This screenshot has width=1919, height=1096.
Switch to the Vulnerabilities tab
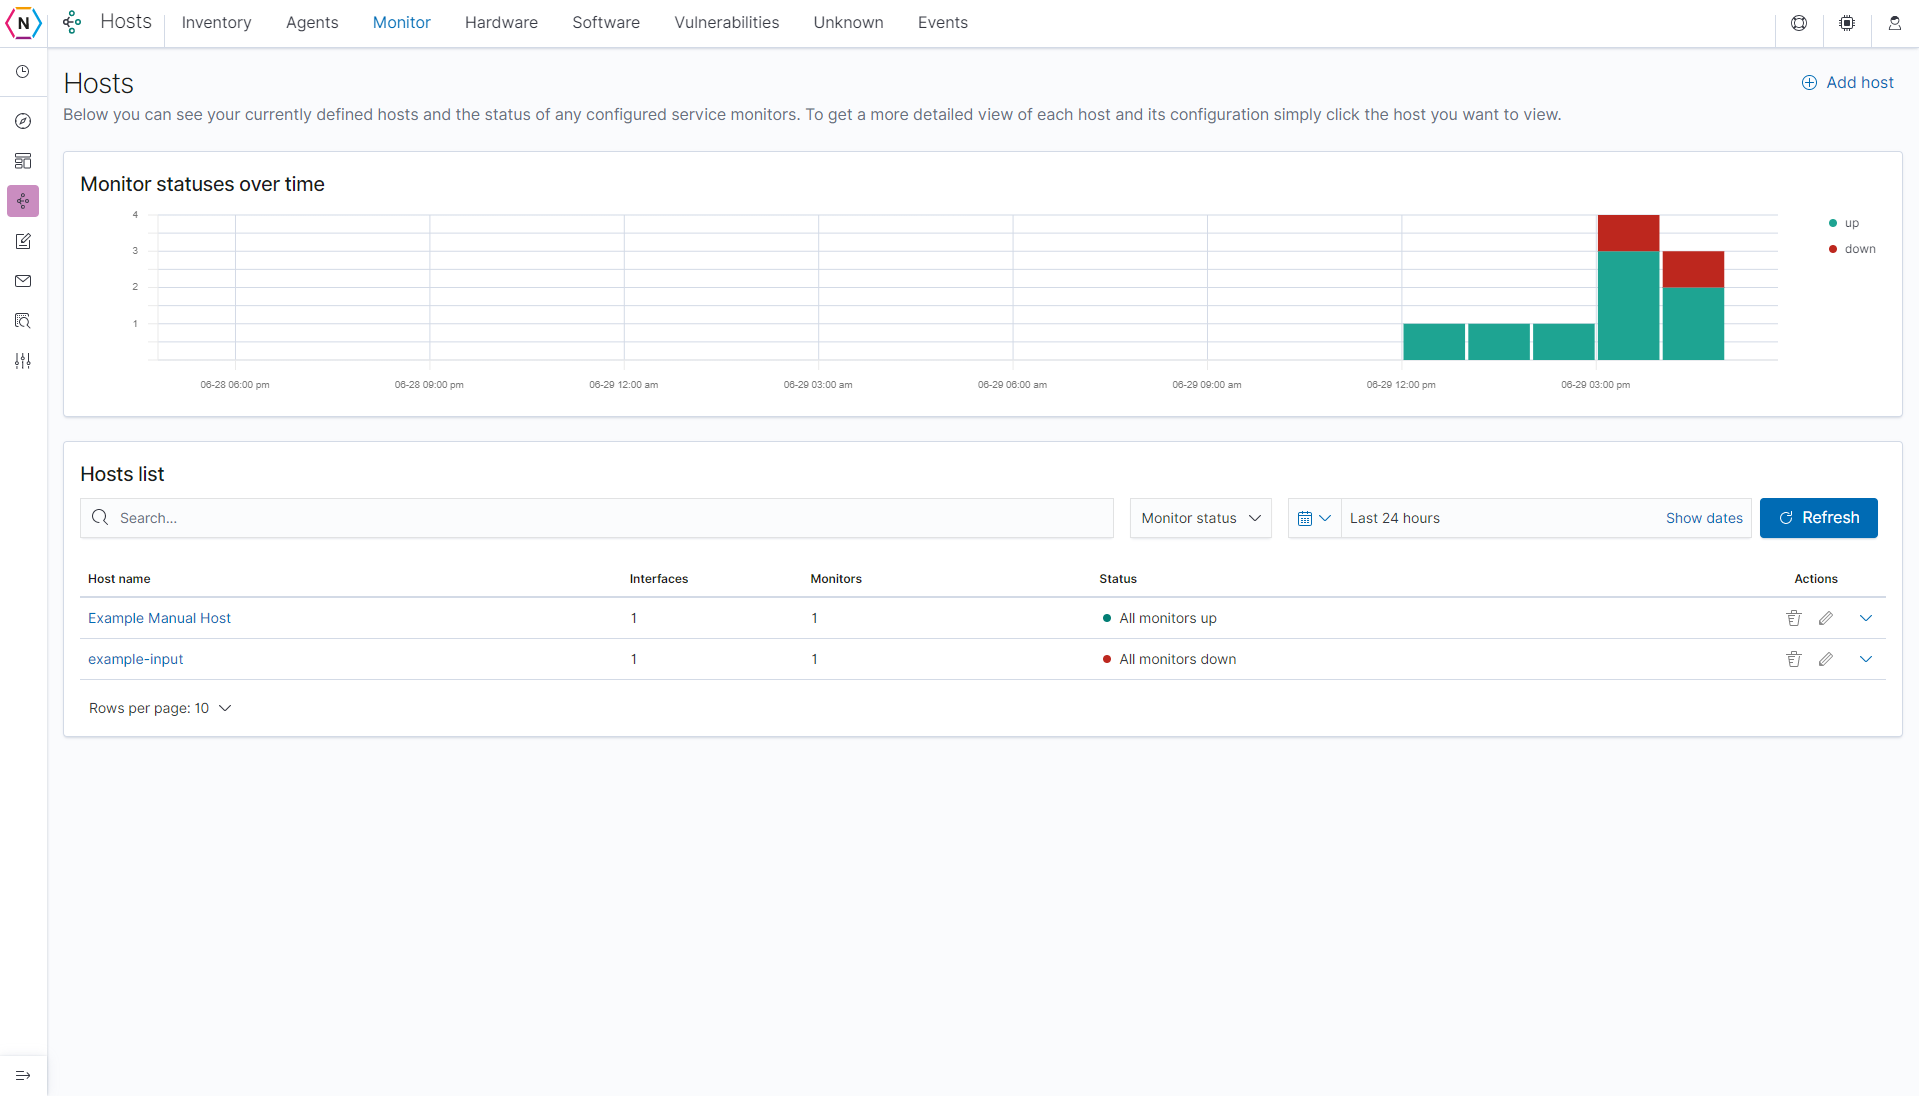coord(727,23)
